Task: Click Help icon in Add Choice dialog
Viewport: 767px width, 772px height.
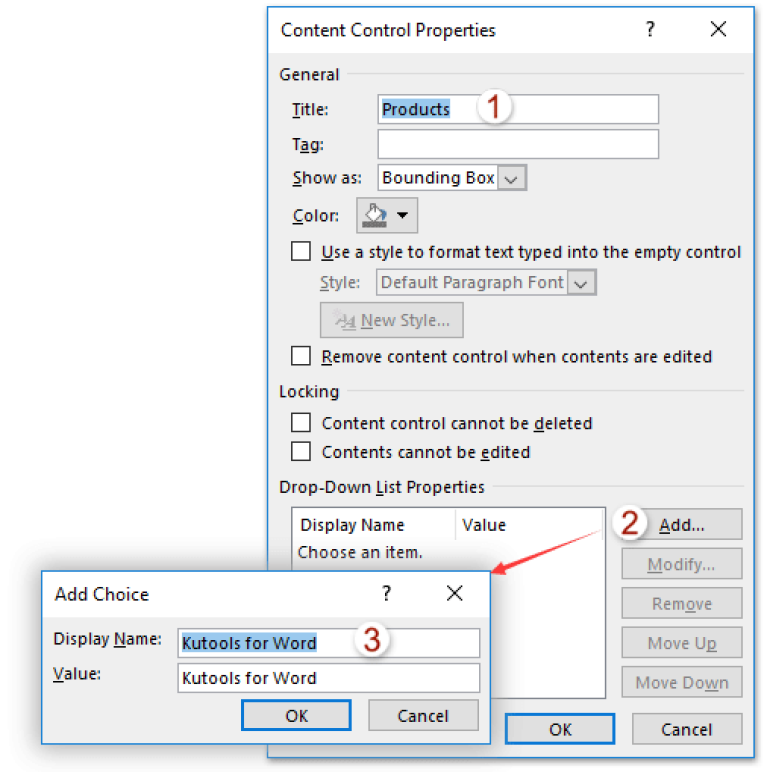Action: 386,593
